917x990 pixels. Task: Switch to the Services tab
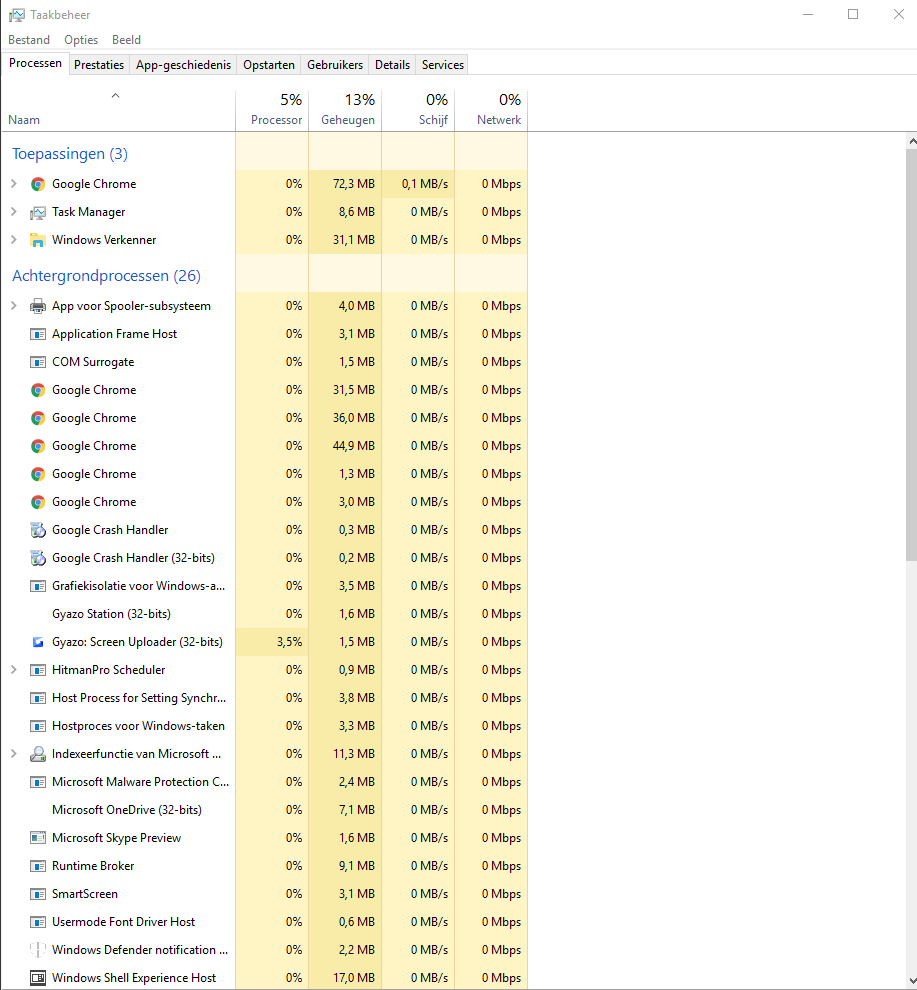click(x=443, y=64)
